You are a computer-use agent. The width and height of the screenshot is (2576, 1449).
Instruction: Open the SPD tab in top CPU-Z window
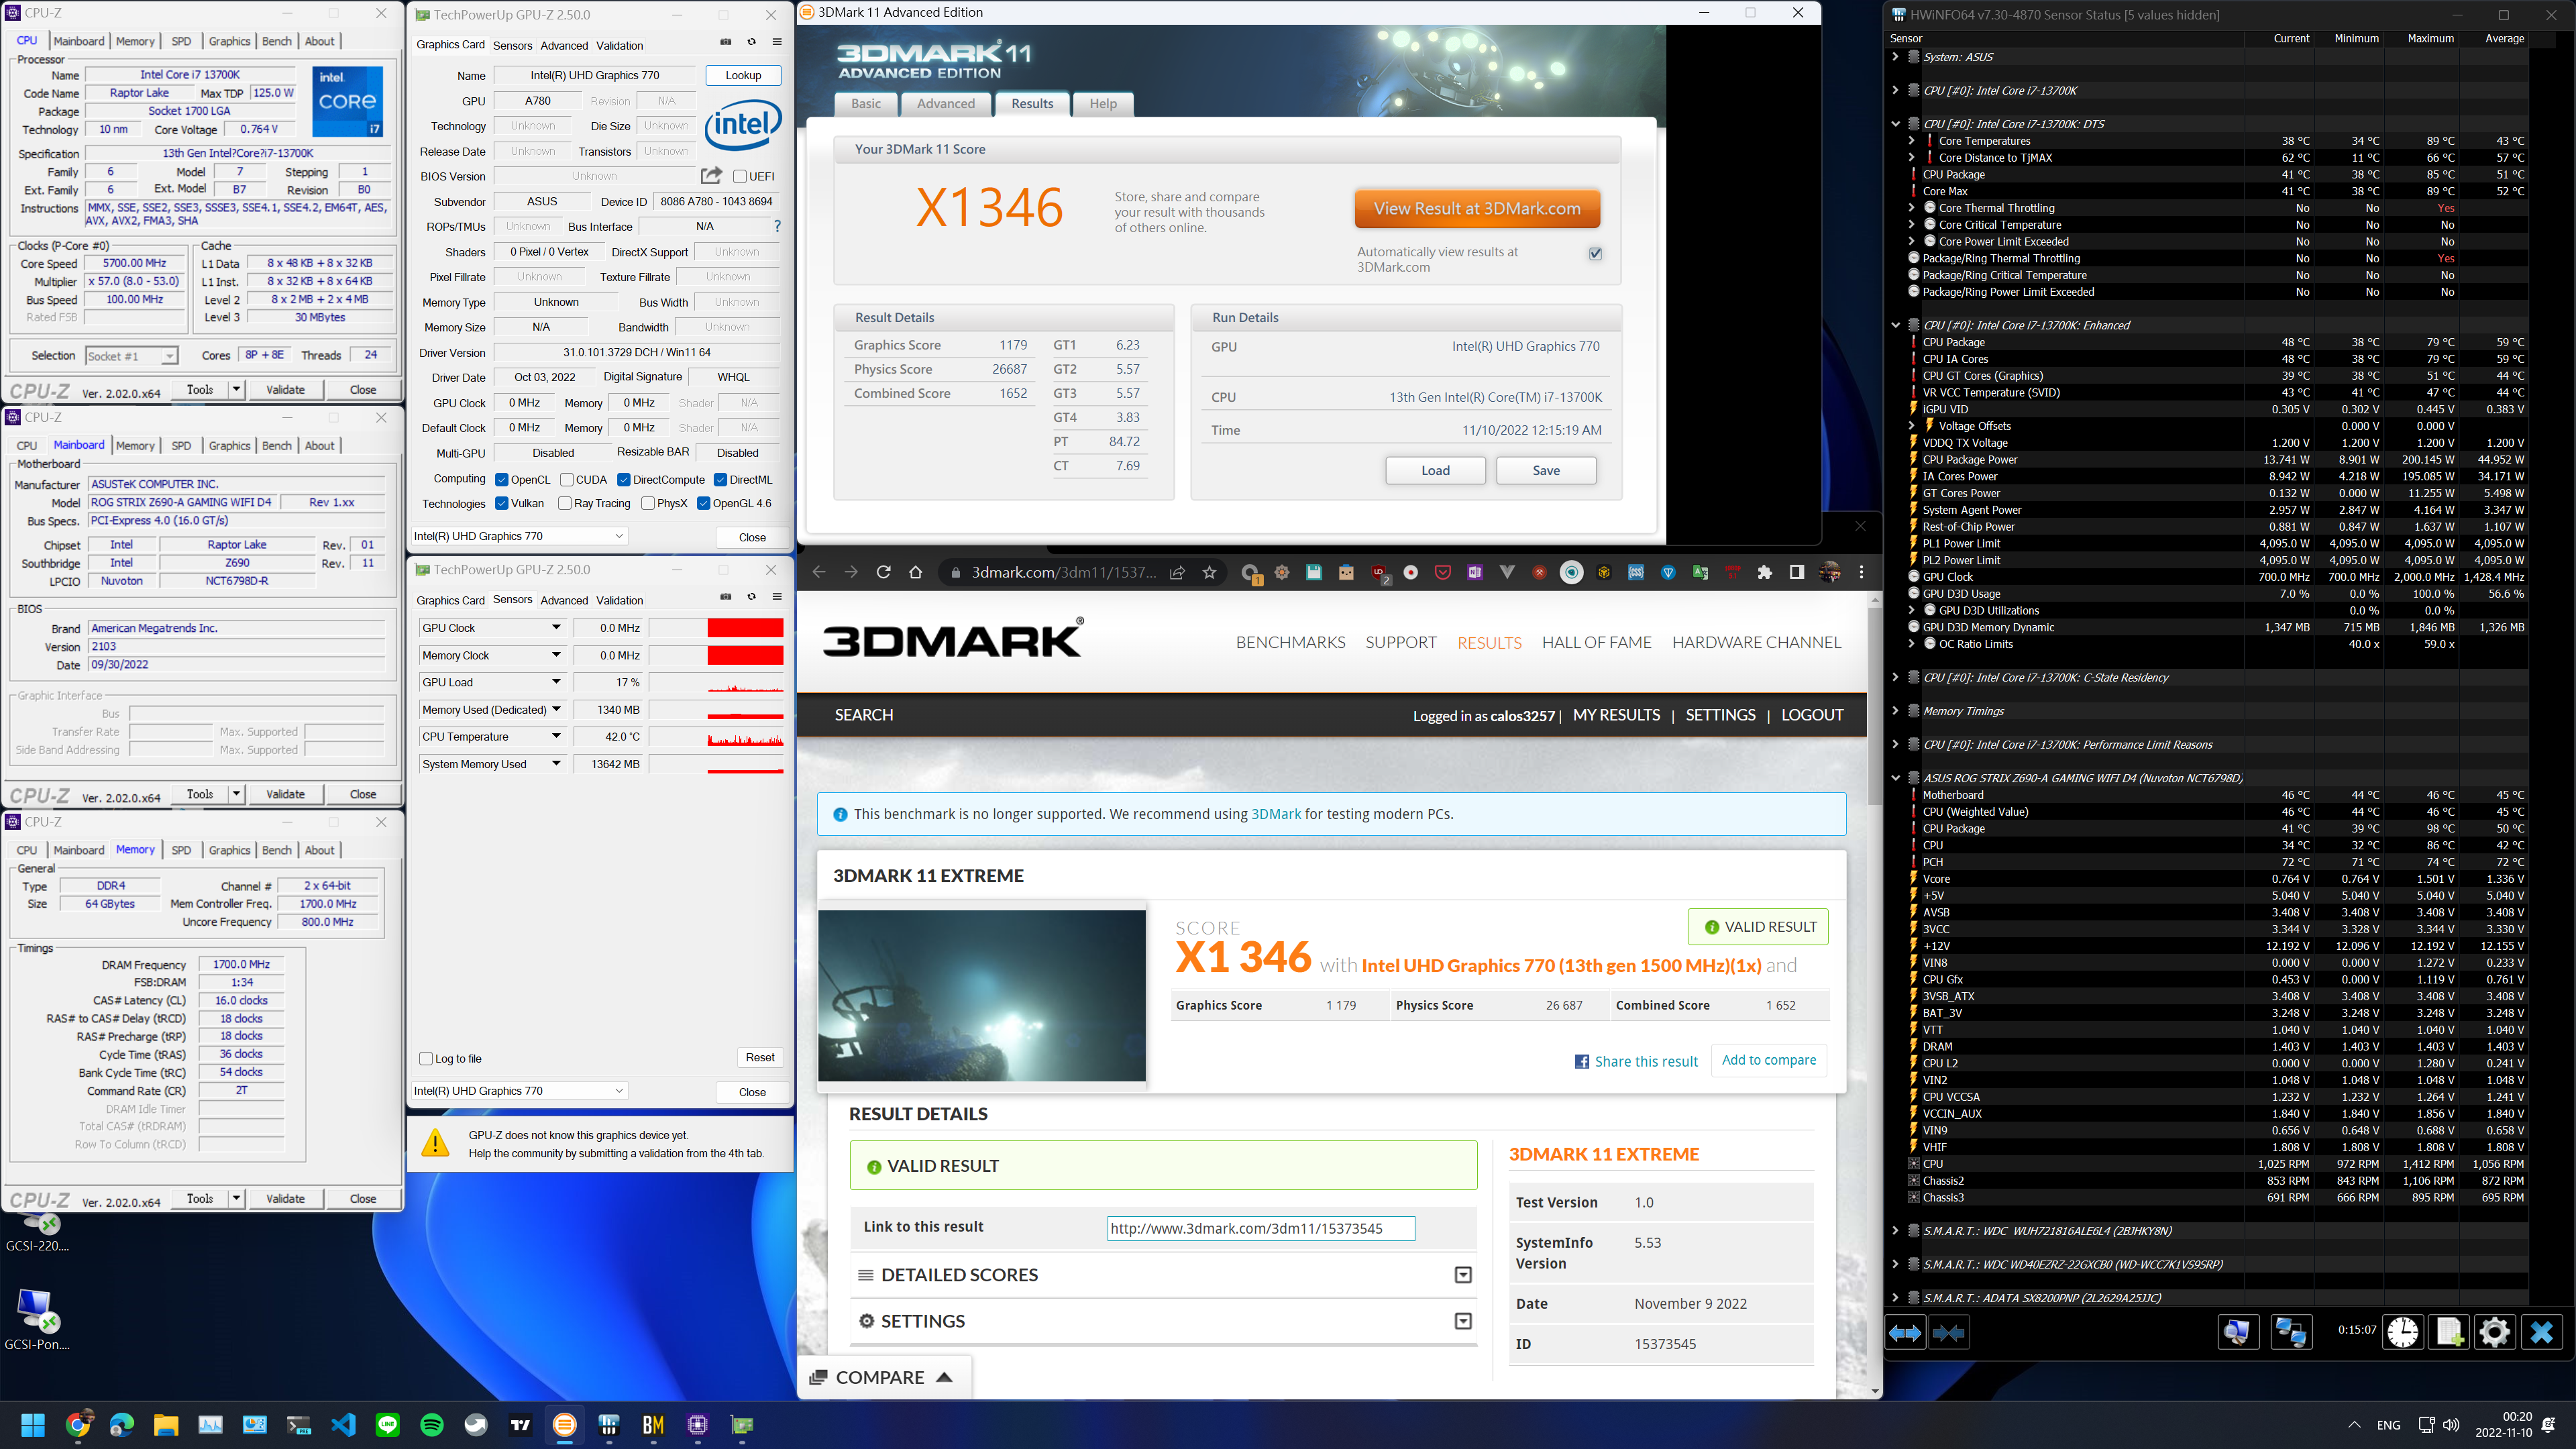point(181,41)
